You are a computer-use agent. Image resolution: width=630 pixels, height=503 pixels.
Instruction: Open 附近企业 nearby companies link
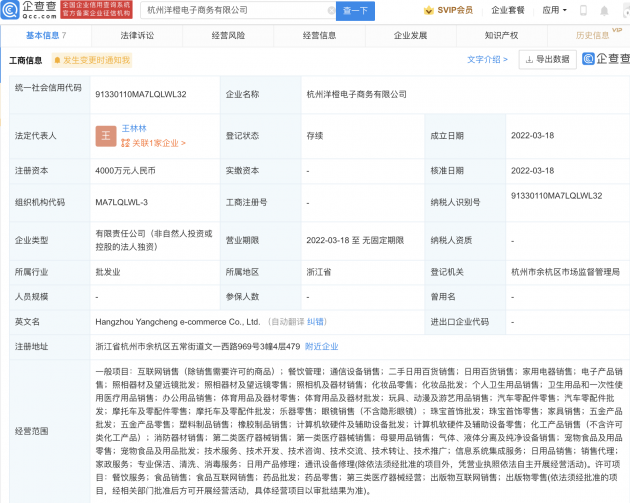321,347
